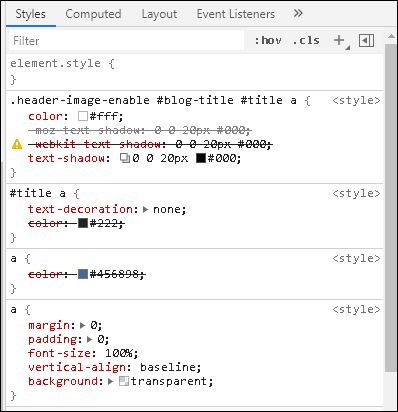This screenshot has height=412, width=398.
Task: Click the #fff color value
Action: click(103, 116)
